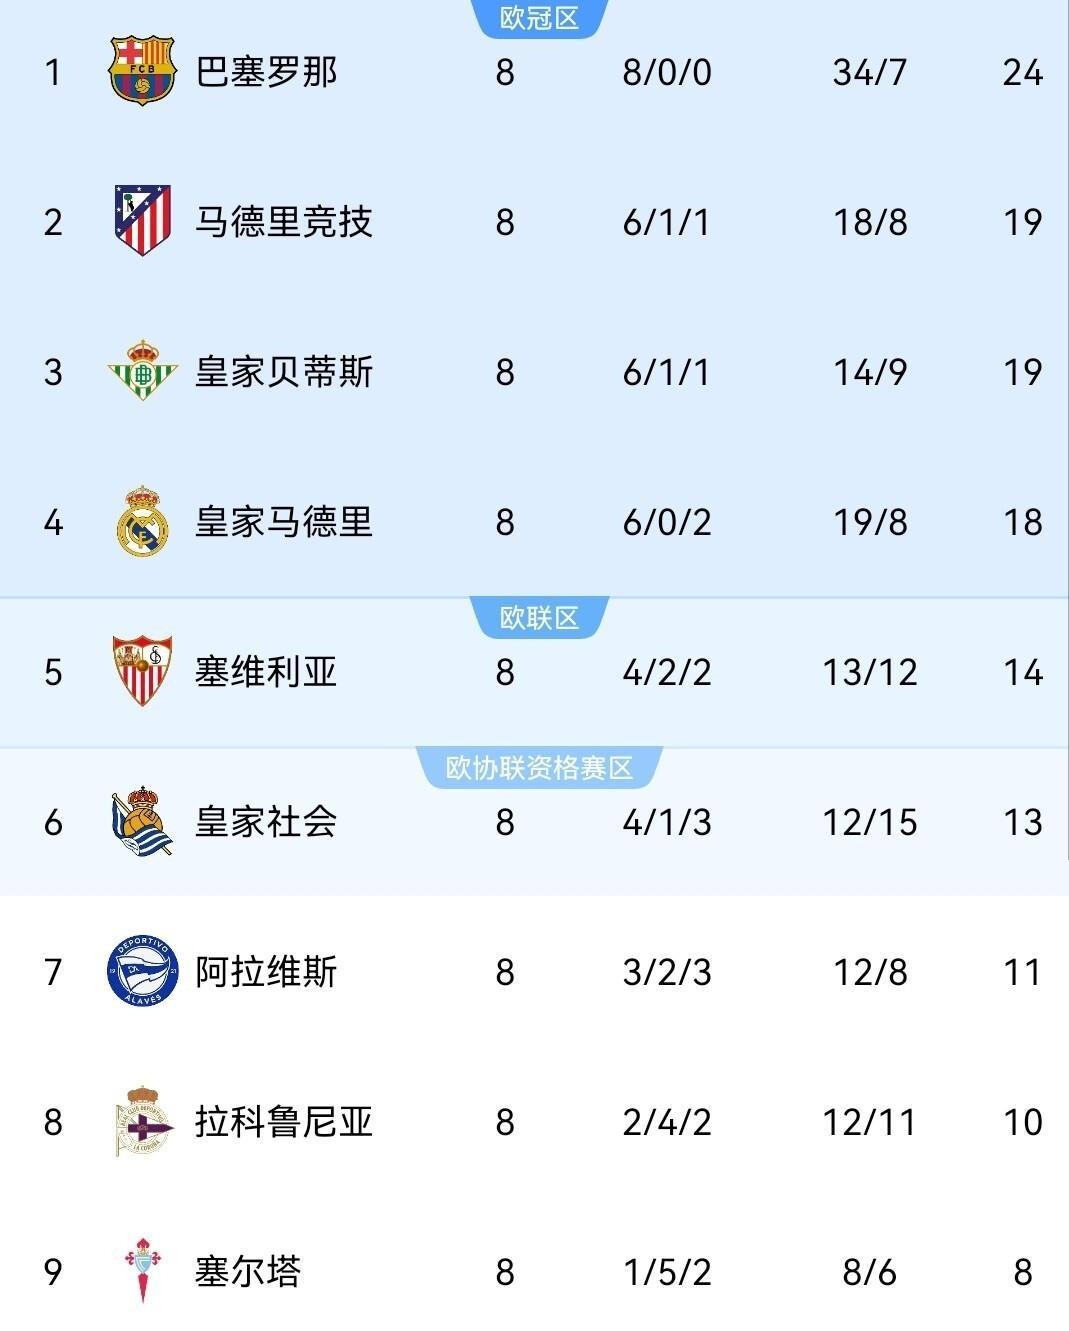Open the 马德里竞技 team link
Screen dimensions: 1069x1331
[x=284, y=222]
